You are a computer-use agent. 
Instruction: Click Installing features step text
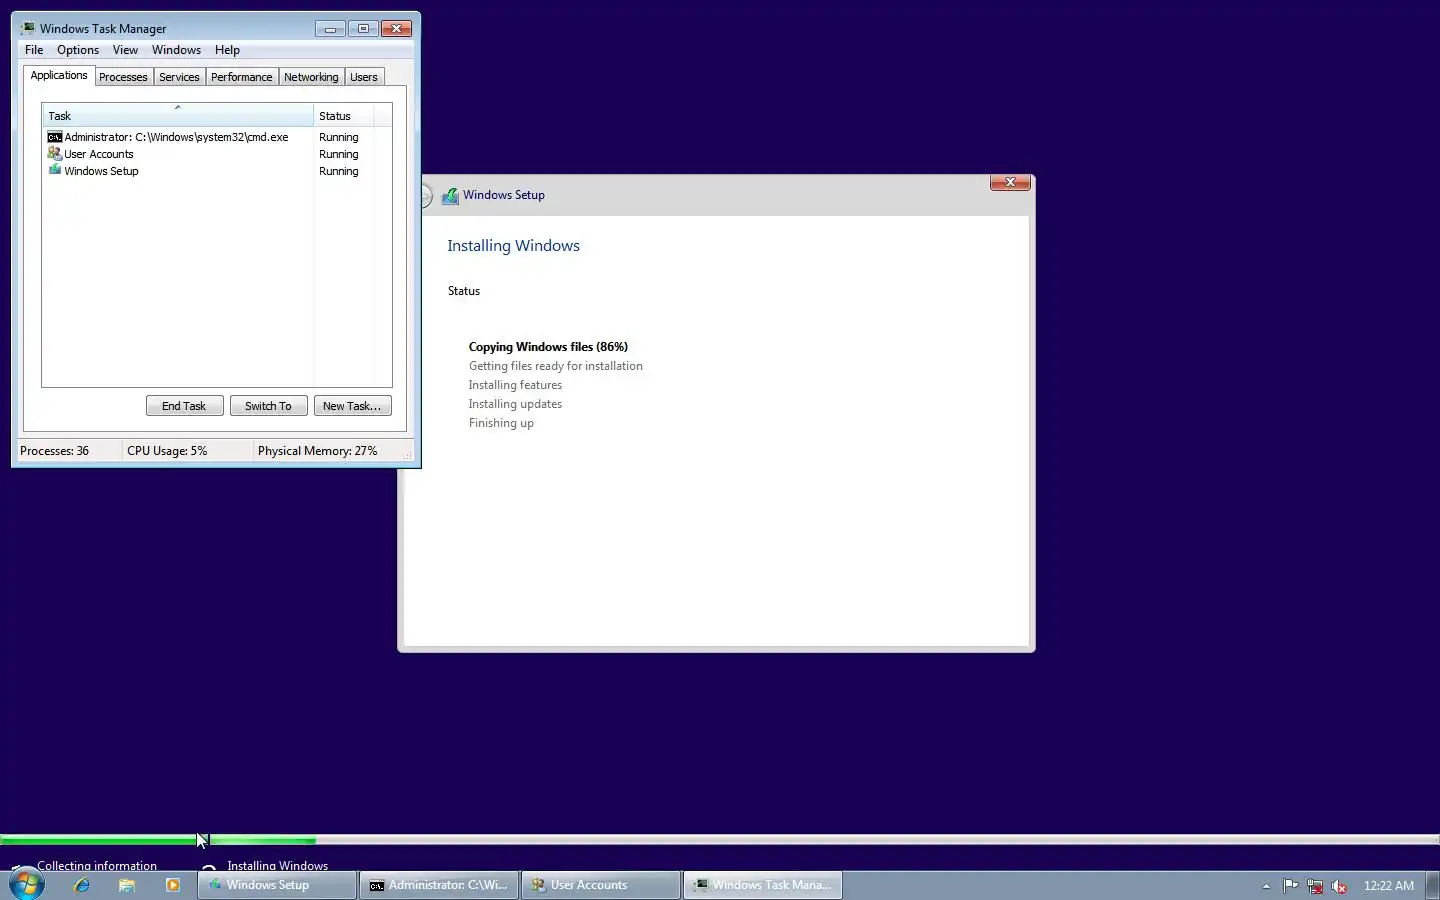click(515, 385)
